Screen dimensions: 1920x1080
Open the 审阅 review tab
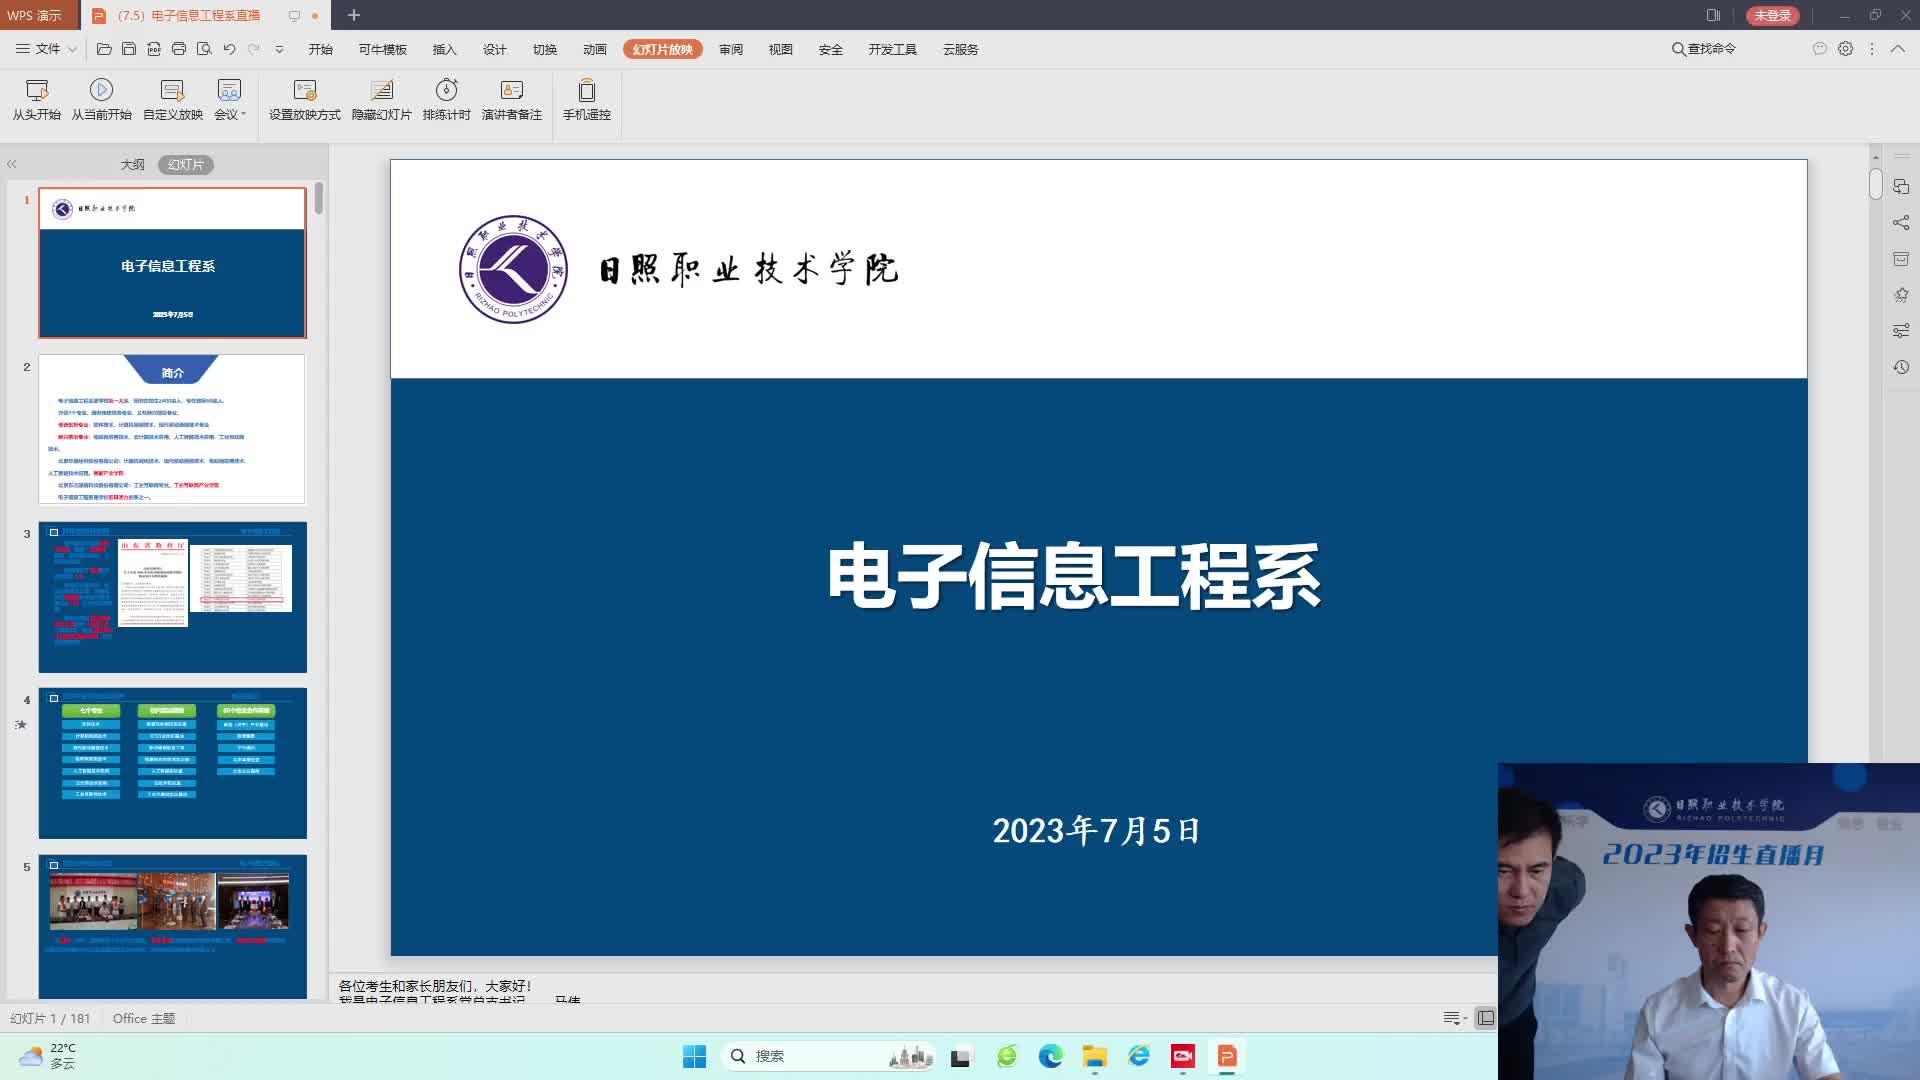(731, 49)
